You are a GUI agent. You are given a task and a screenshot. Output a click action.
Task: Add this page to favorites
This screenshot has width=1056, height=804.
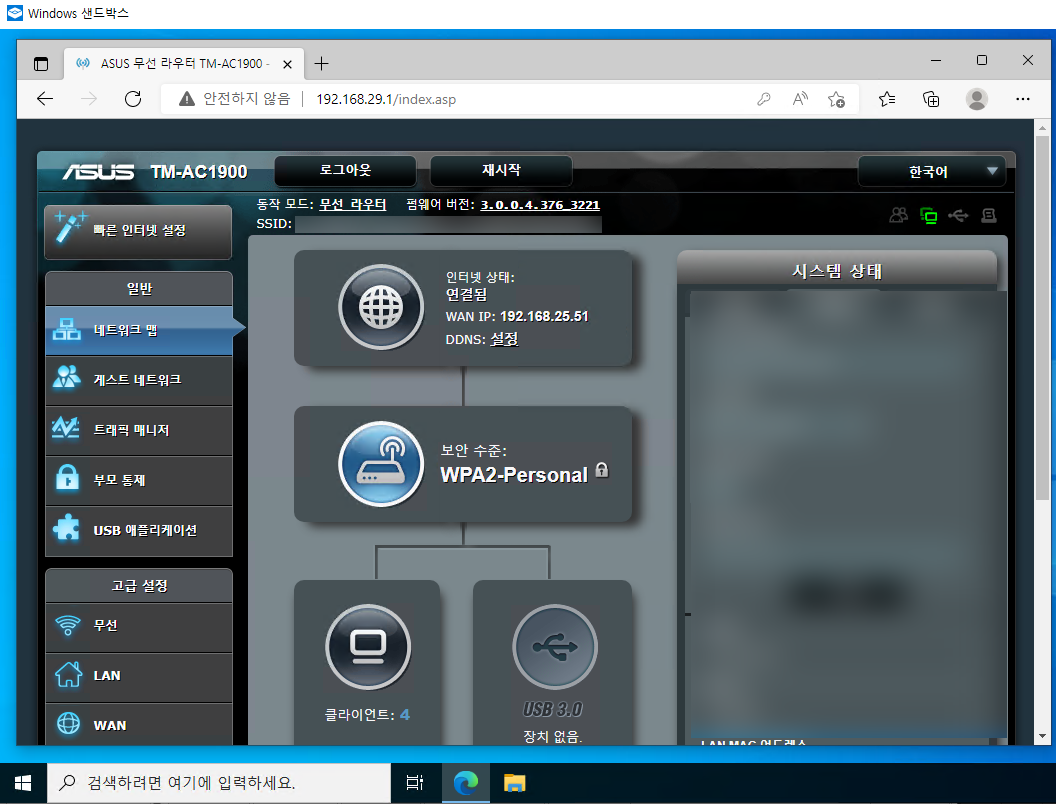point(836,100)
